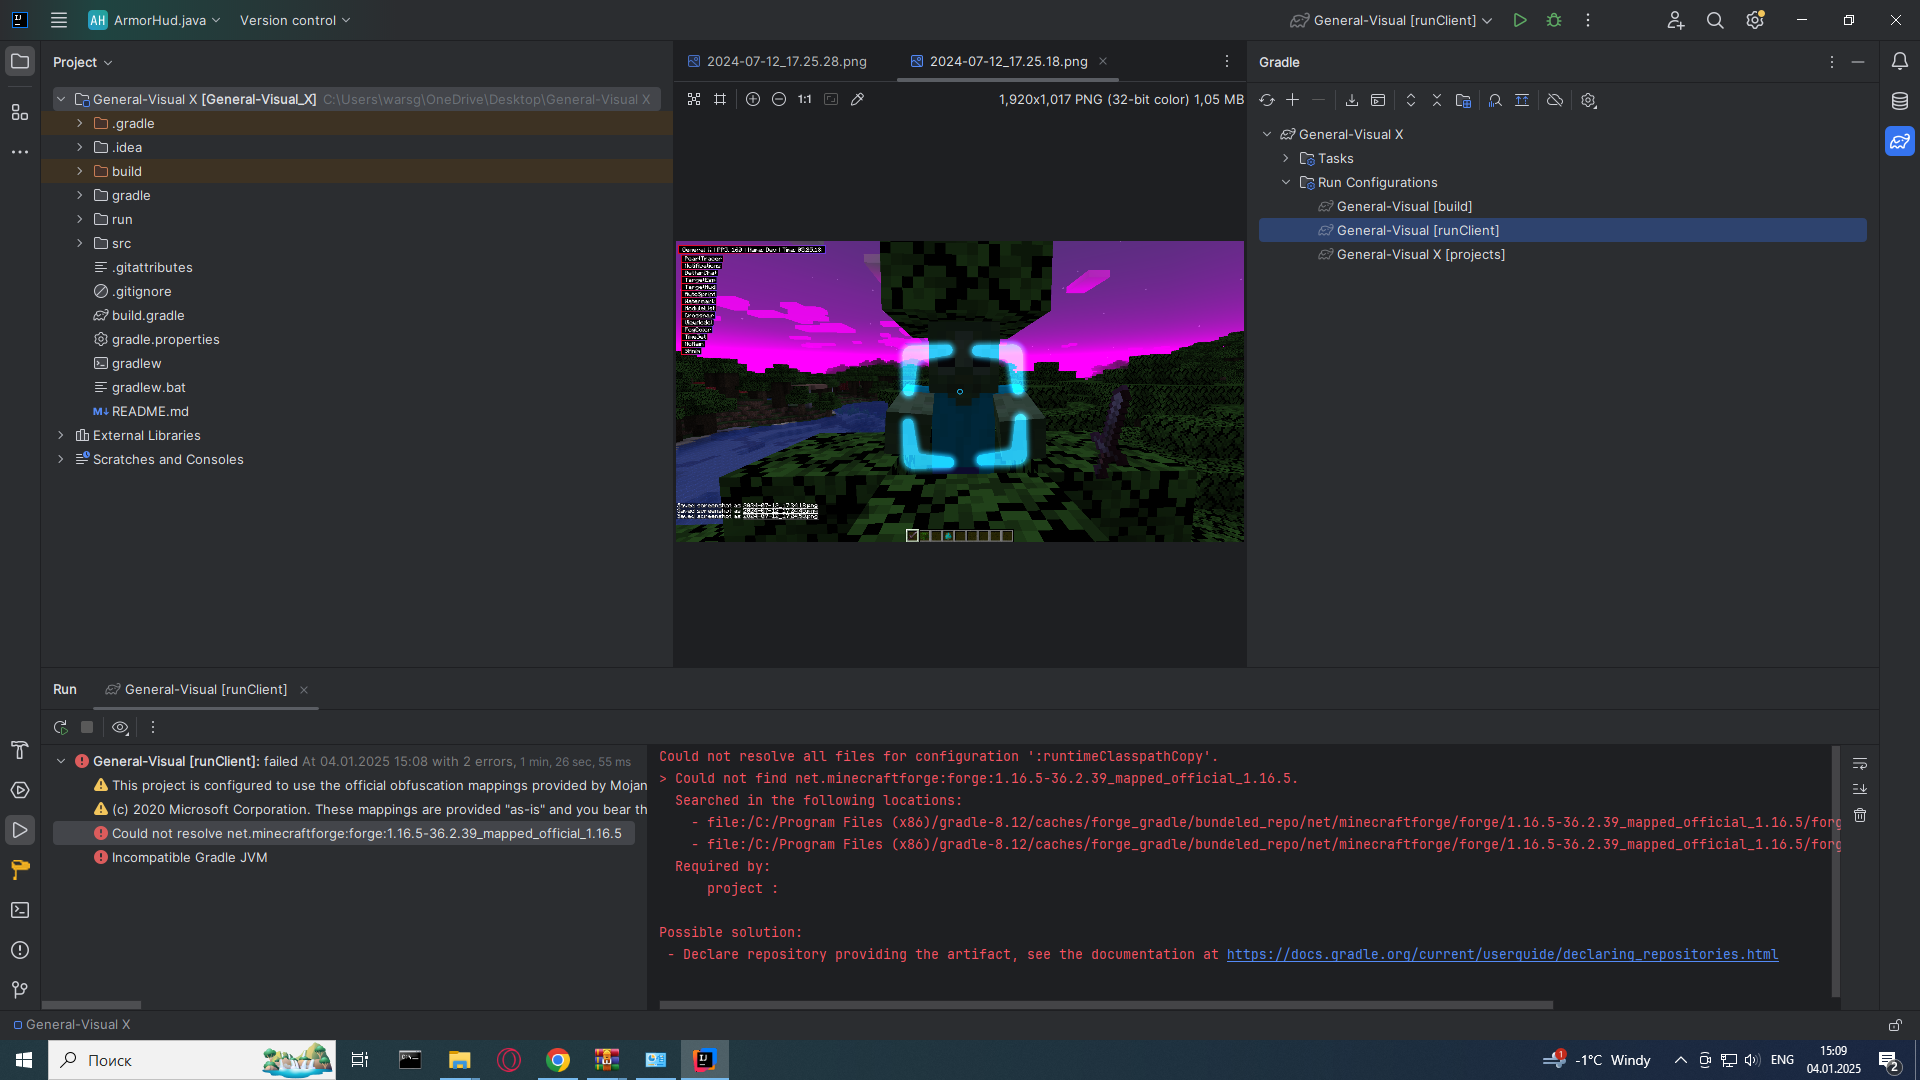
Task: Open the Version control dropdown
Action: click(295, 20)
